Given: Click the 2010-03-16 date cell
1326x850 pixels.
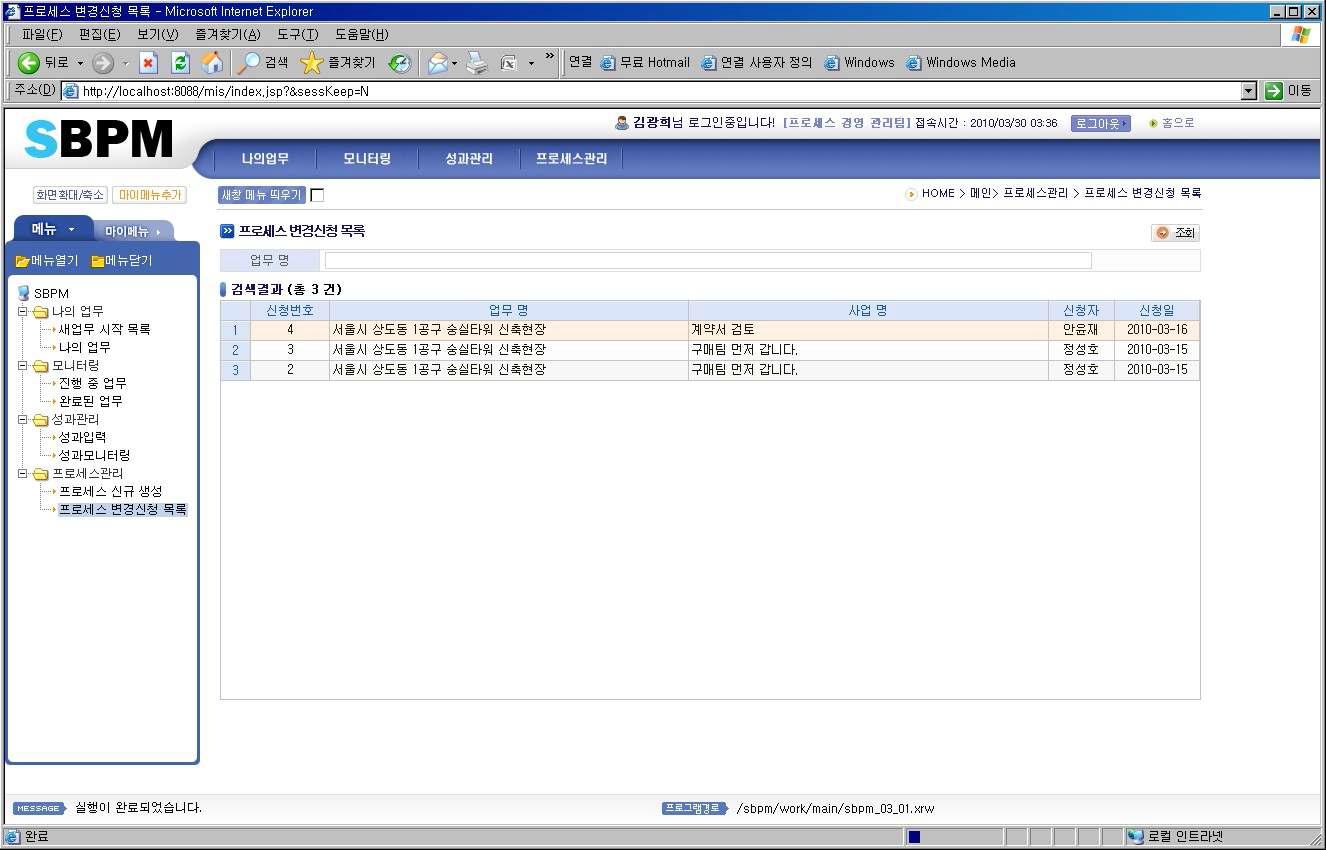Looking at the screenshot, I should 1157,330.
